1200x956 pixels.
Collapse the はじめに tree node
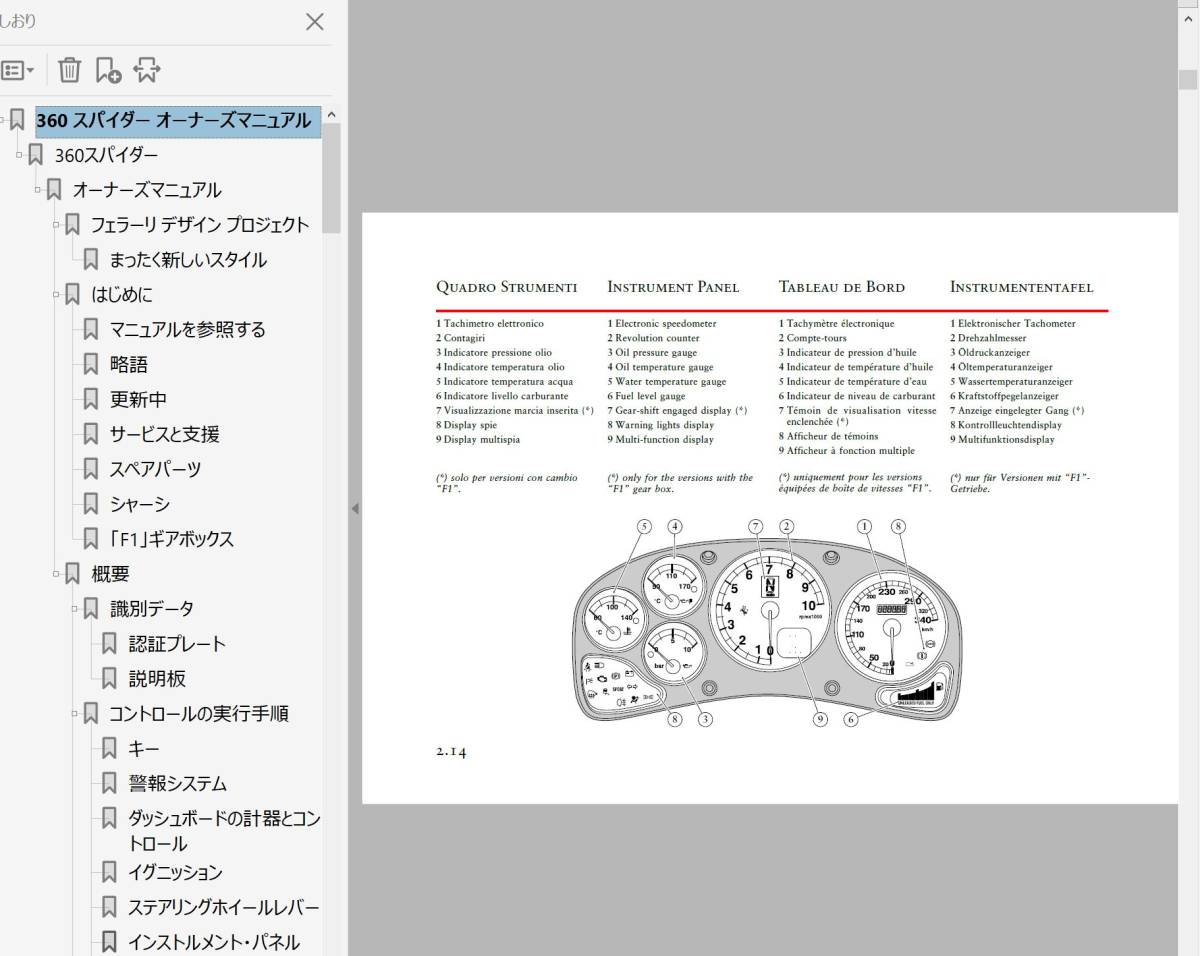[x=57, y=294]
